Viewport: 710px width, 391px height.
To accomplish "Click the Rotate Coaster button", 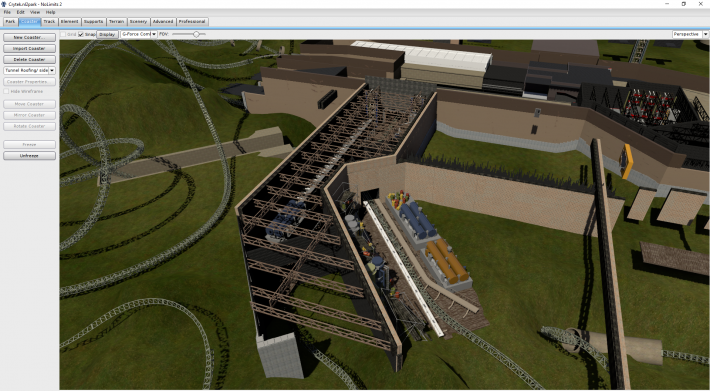I will [29, 126].
